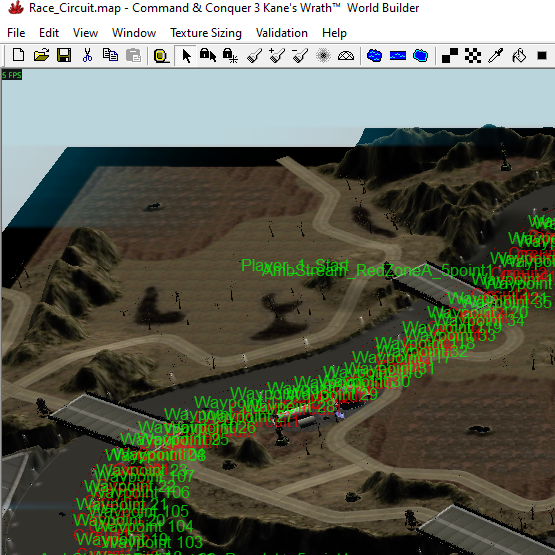Select the Waypoint 35 label

pyautogui.click(x=506, y=302)
